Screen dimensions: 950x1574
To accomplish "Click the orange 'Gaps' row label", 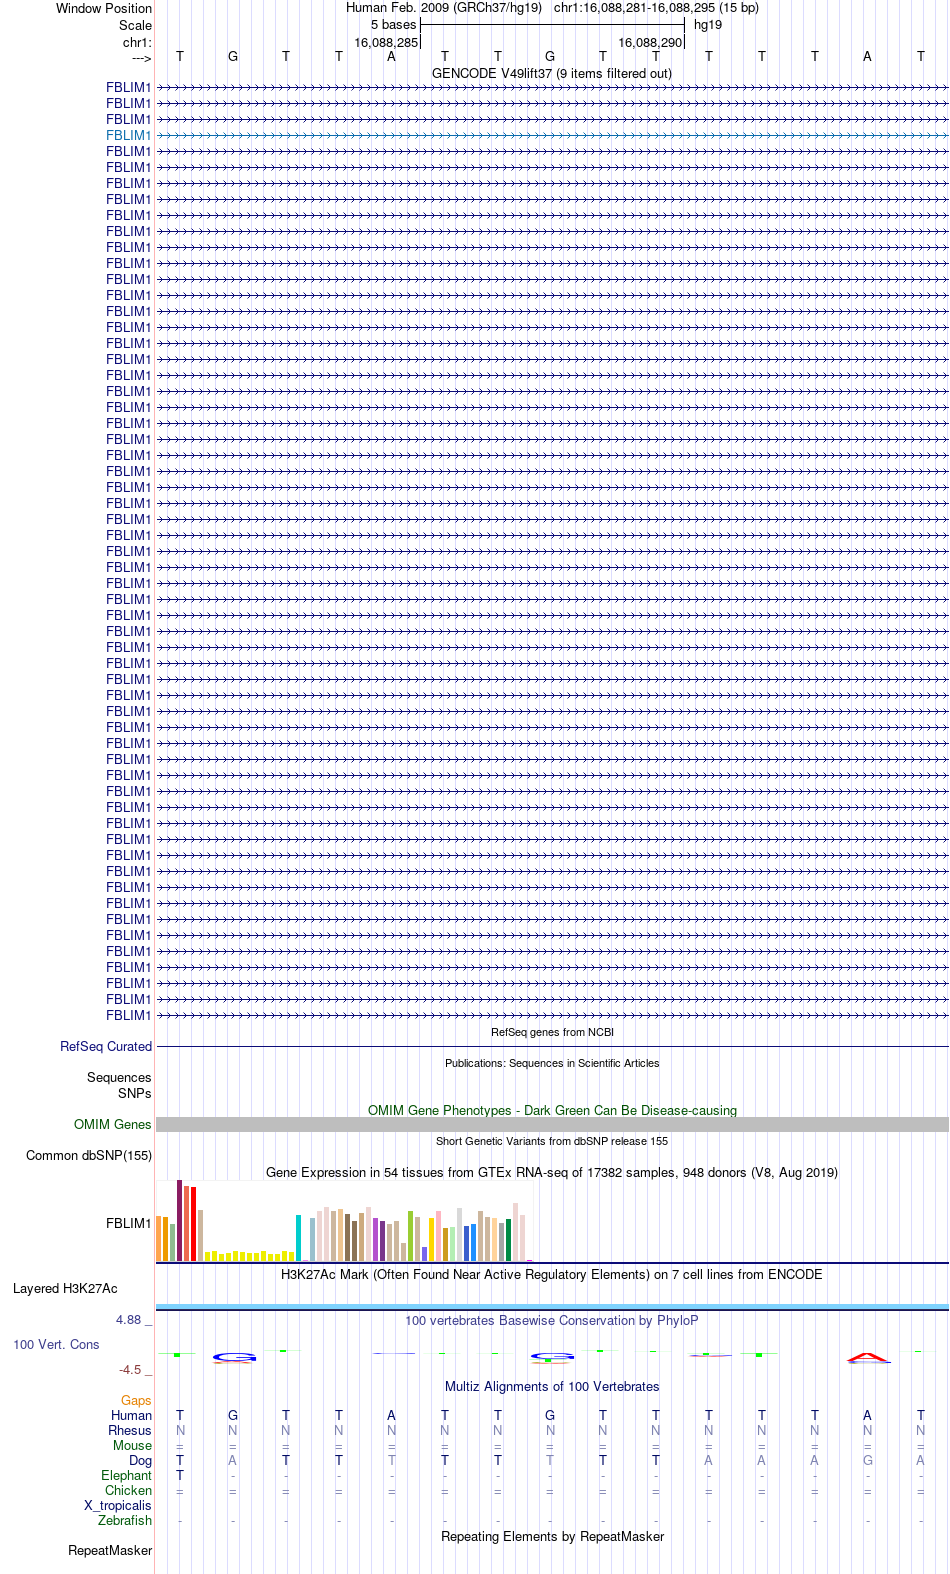I will coord(136,1400).
